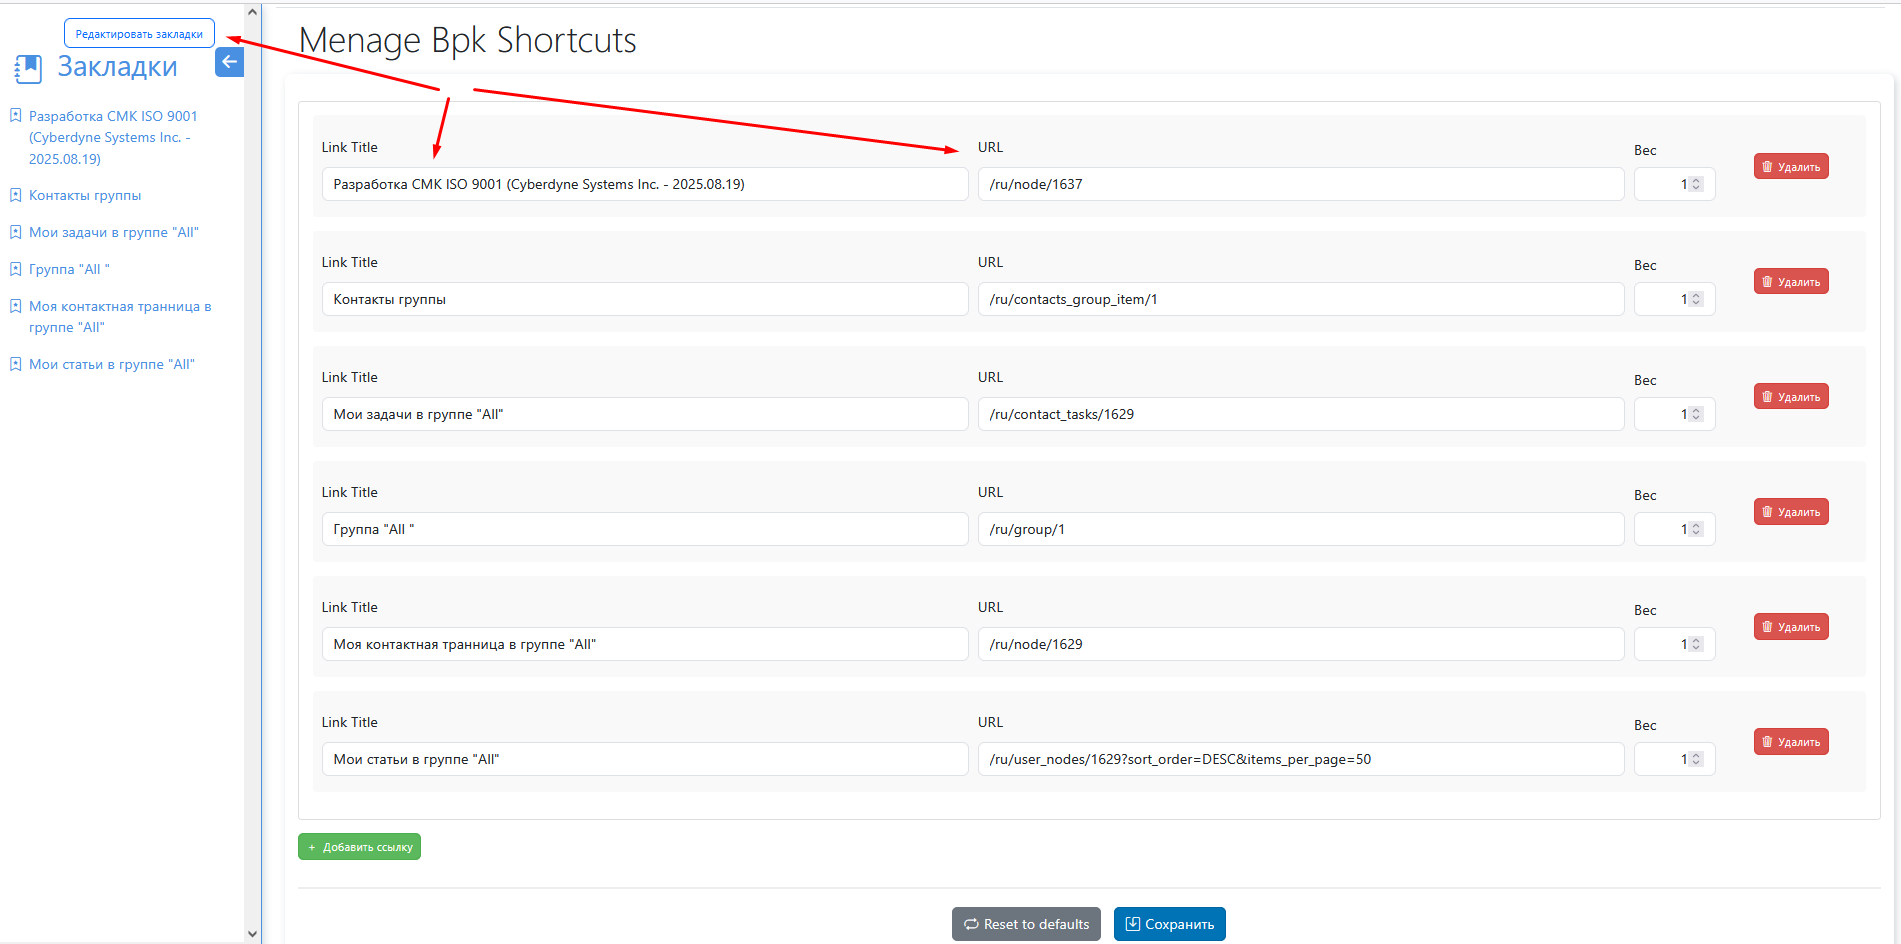
Task: Remove the /ru/group/1 shortcut entry
Action: 1790,512
